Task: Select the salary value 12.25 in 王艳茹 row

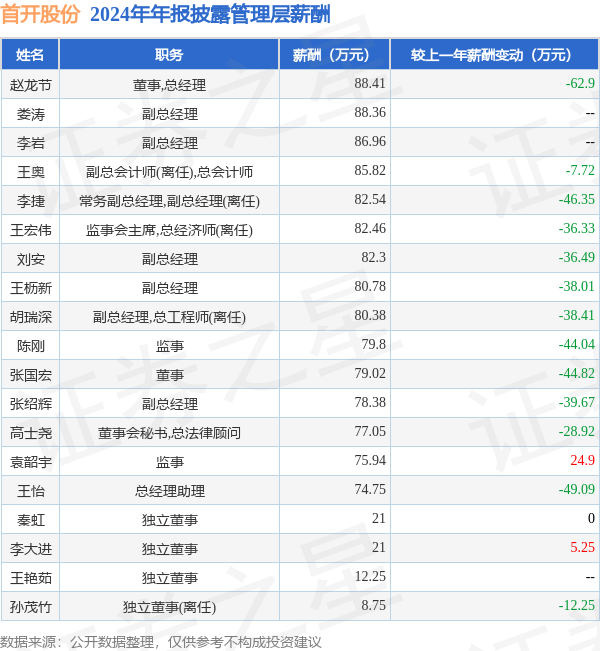Action: point(370,576)
